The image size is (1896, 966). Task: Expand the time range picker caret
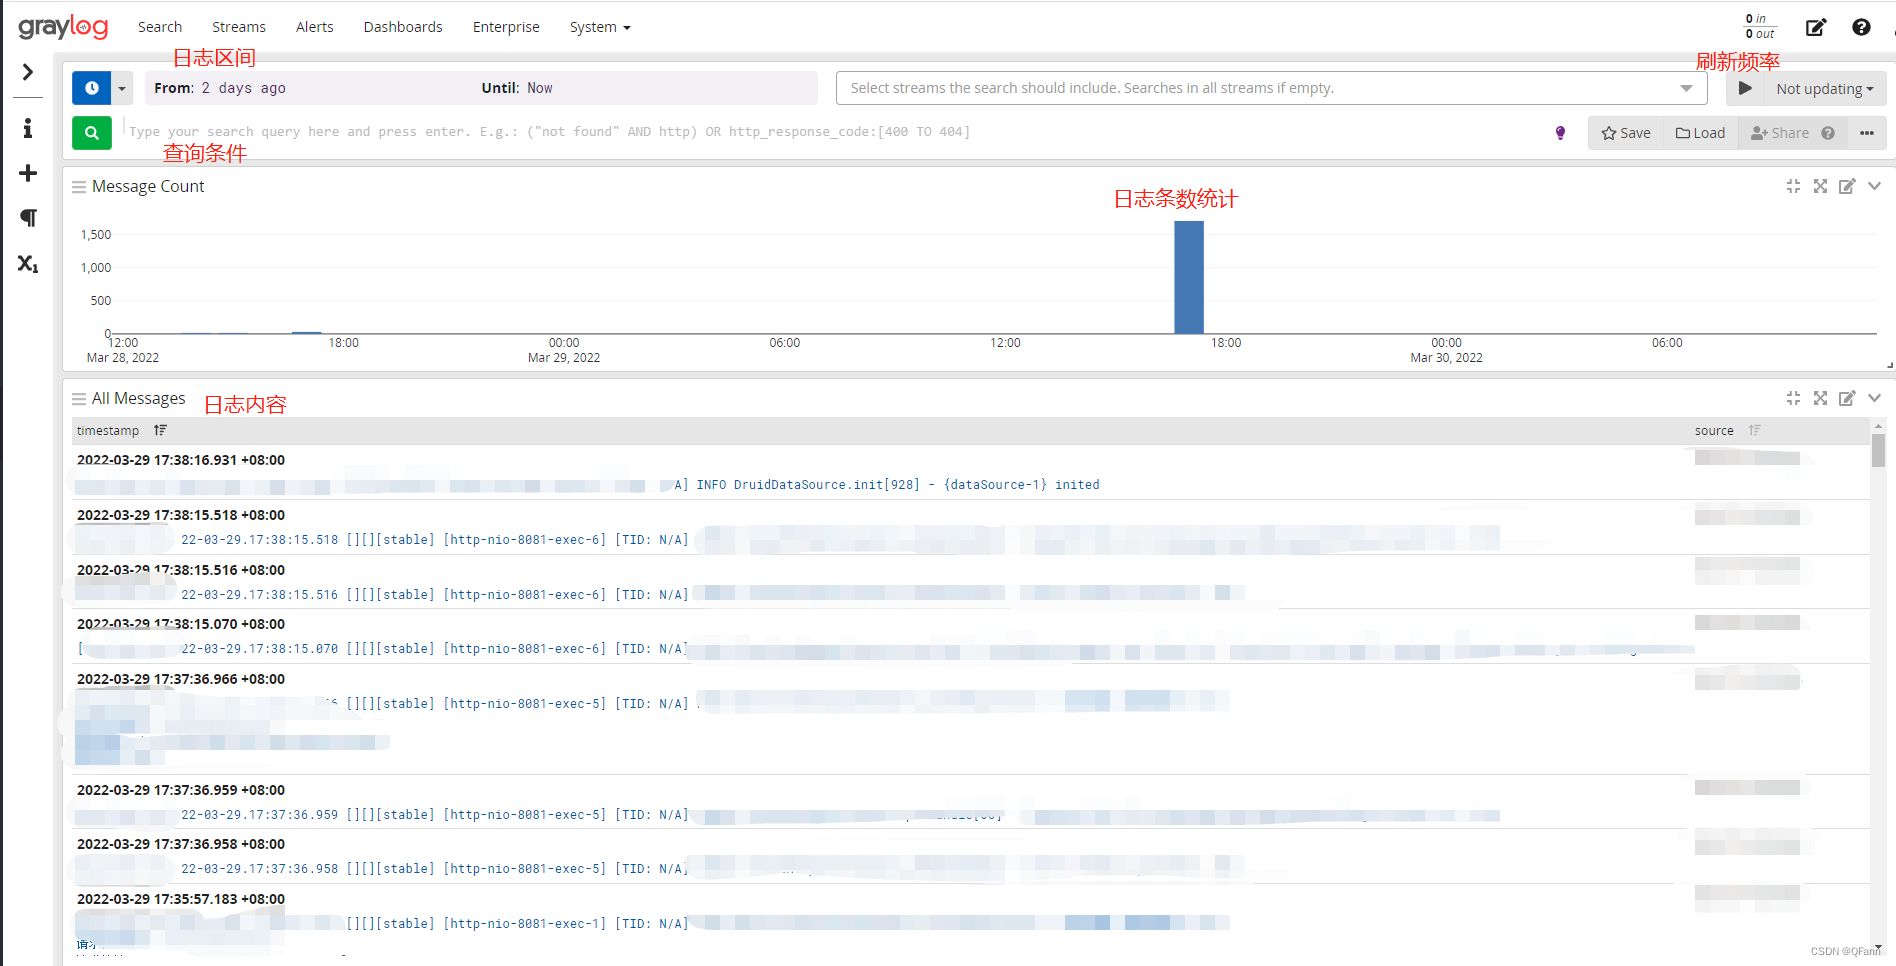click(121, 88)
